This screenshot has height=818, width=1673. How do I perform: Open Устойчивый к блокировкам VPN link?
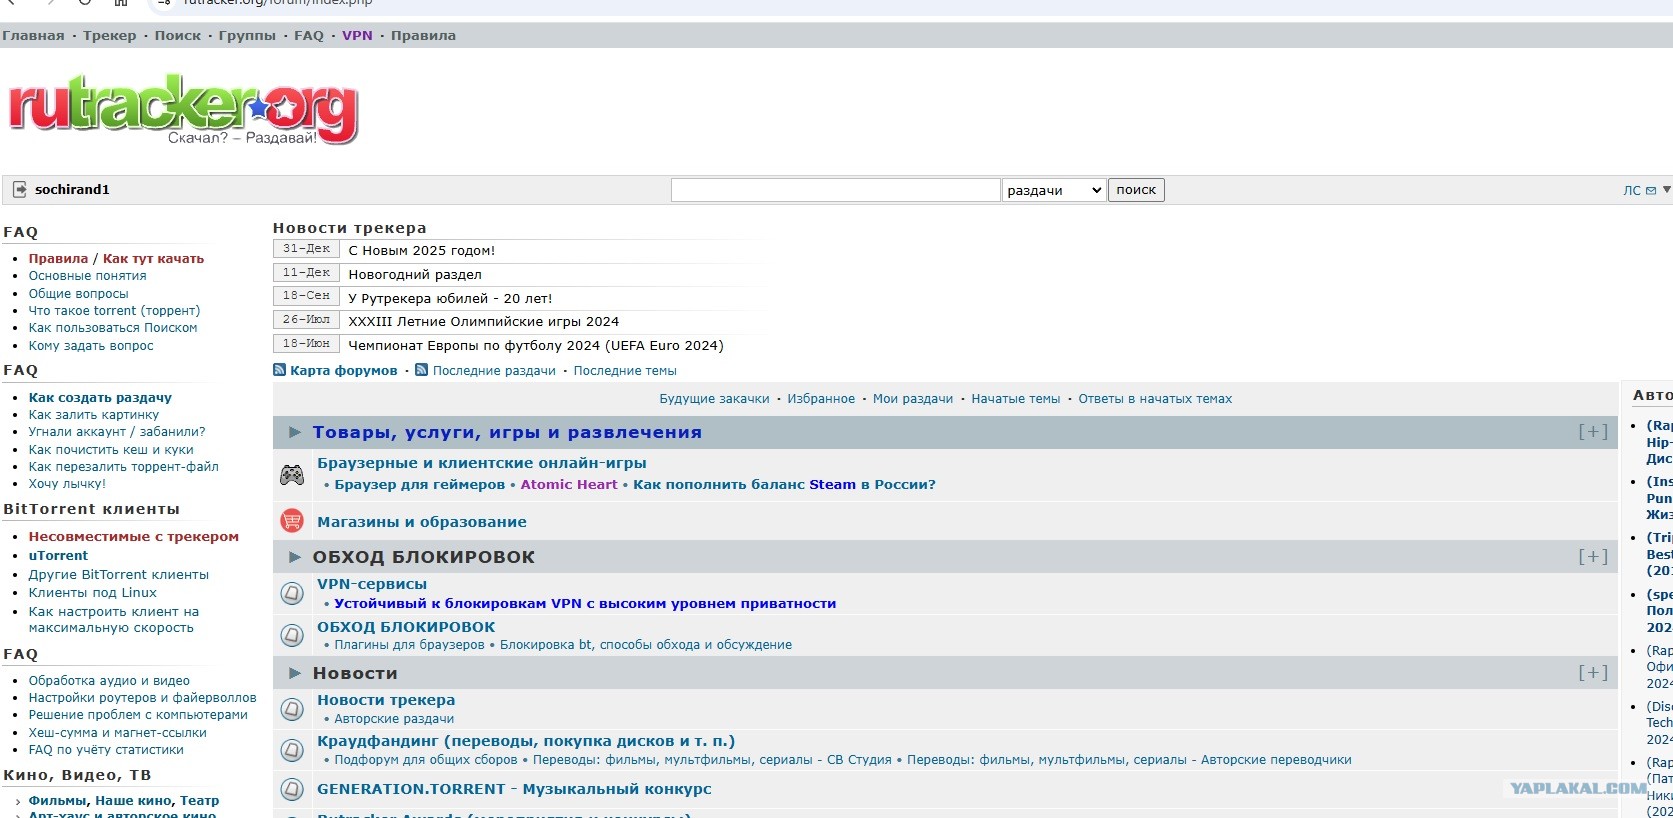(585, 603)
